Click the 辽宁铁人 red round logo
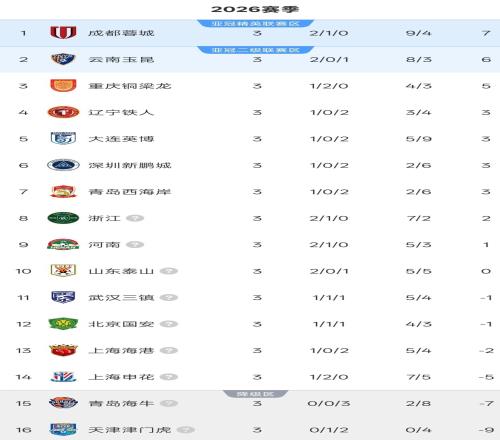The height and width of the screenshot is (440, 500). pos(63,112)
